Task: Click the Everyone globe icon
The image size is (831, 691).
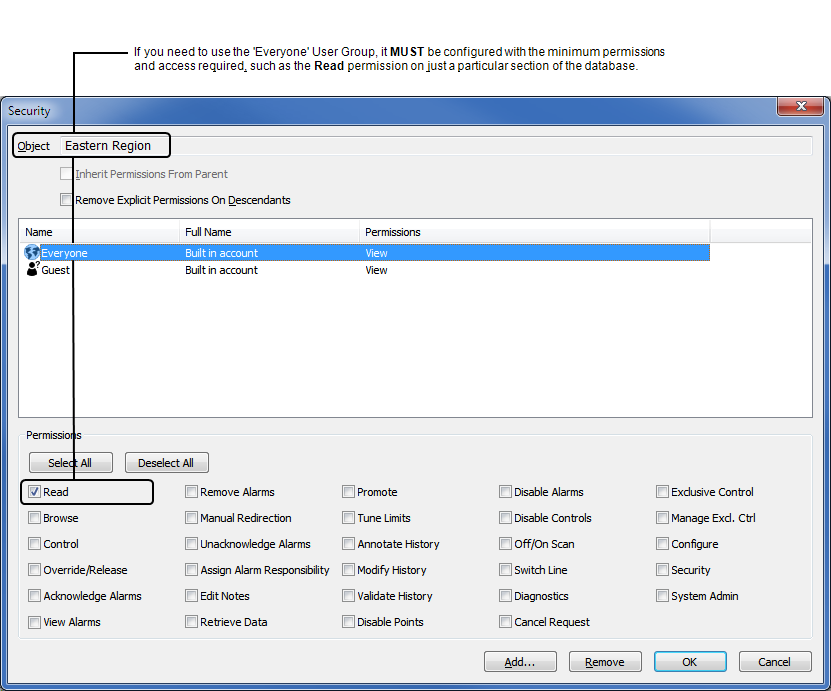Action: point(32,253)
